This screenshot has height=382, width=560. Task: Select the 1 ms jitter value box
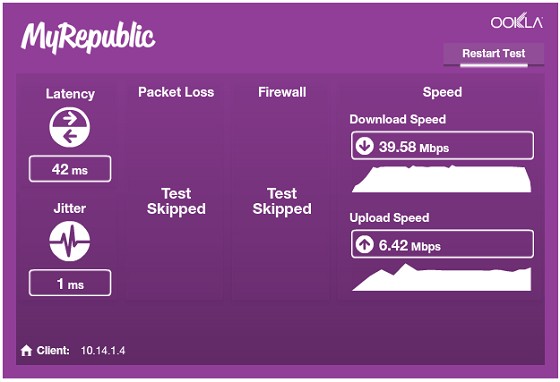tap(70, 283)
